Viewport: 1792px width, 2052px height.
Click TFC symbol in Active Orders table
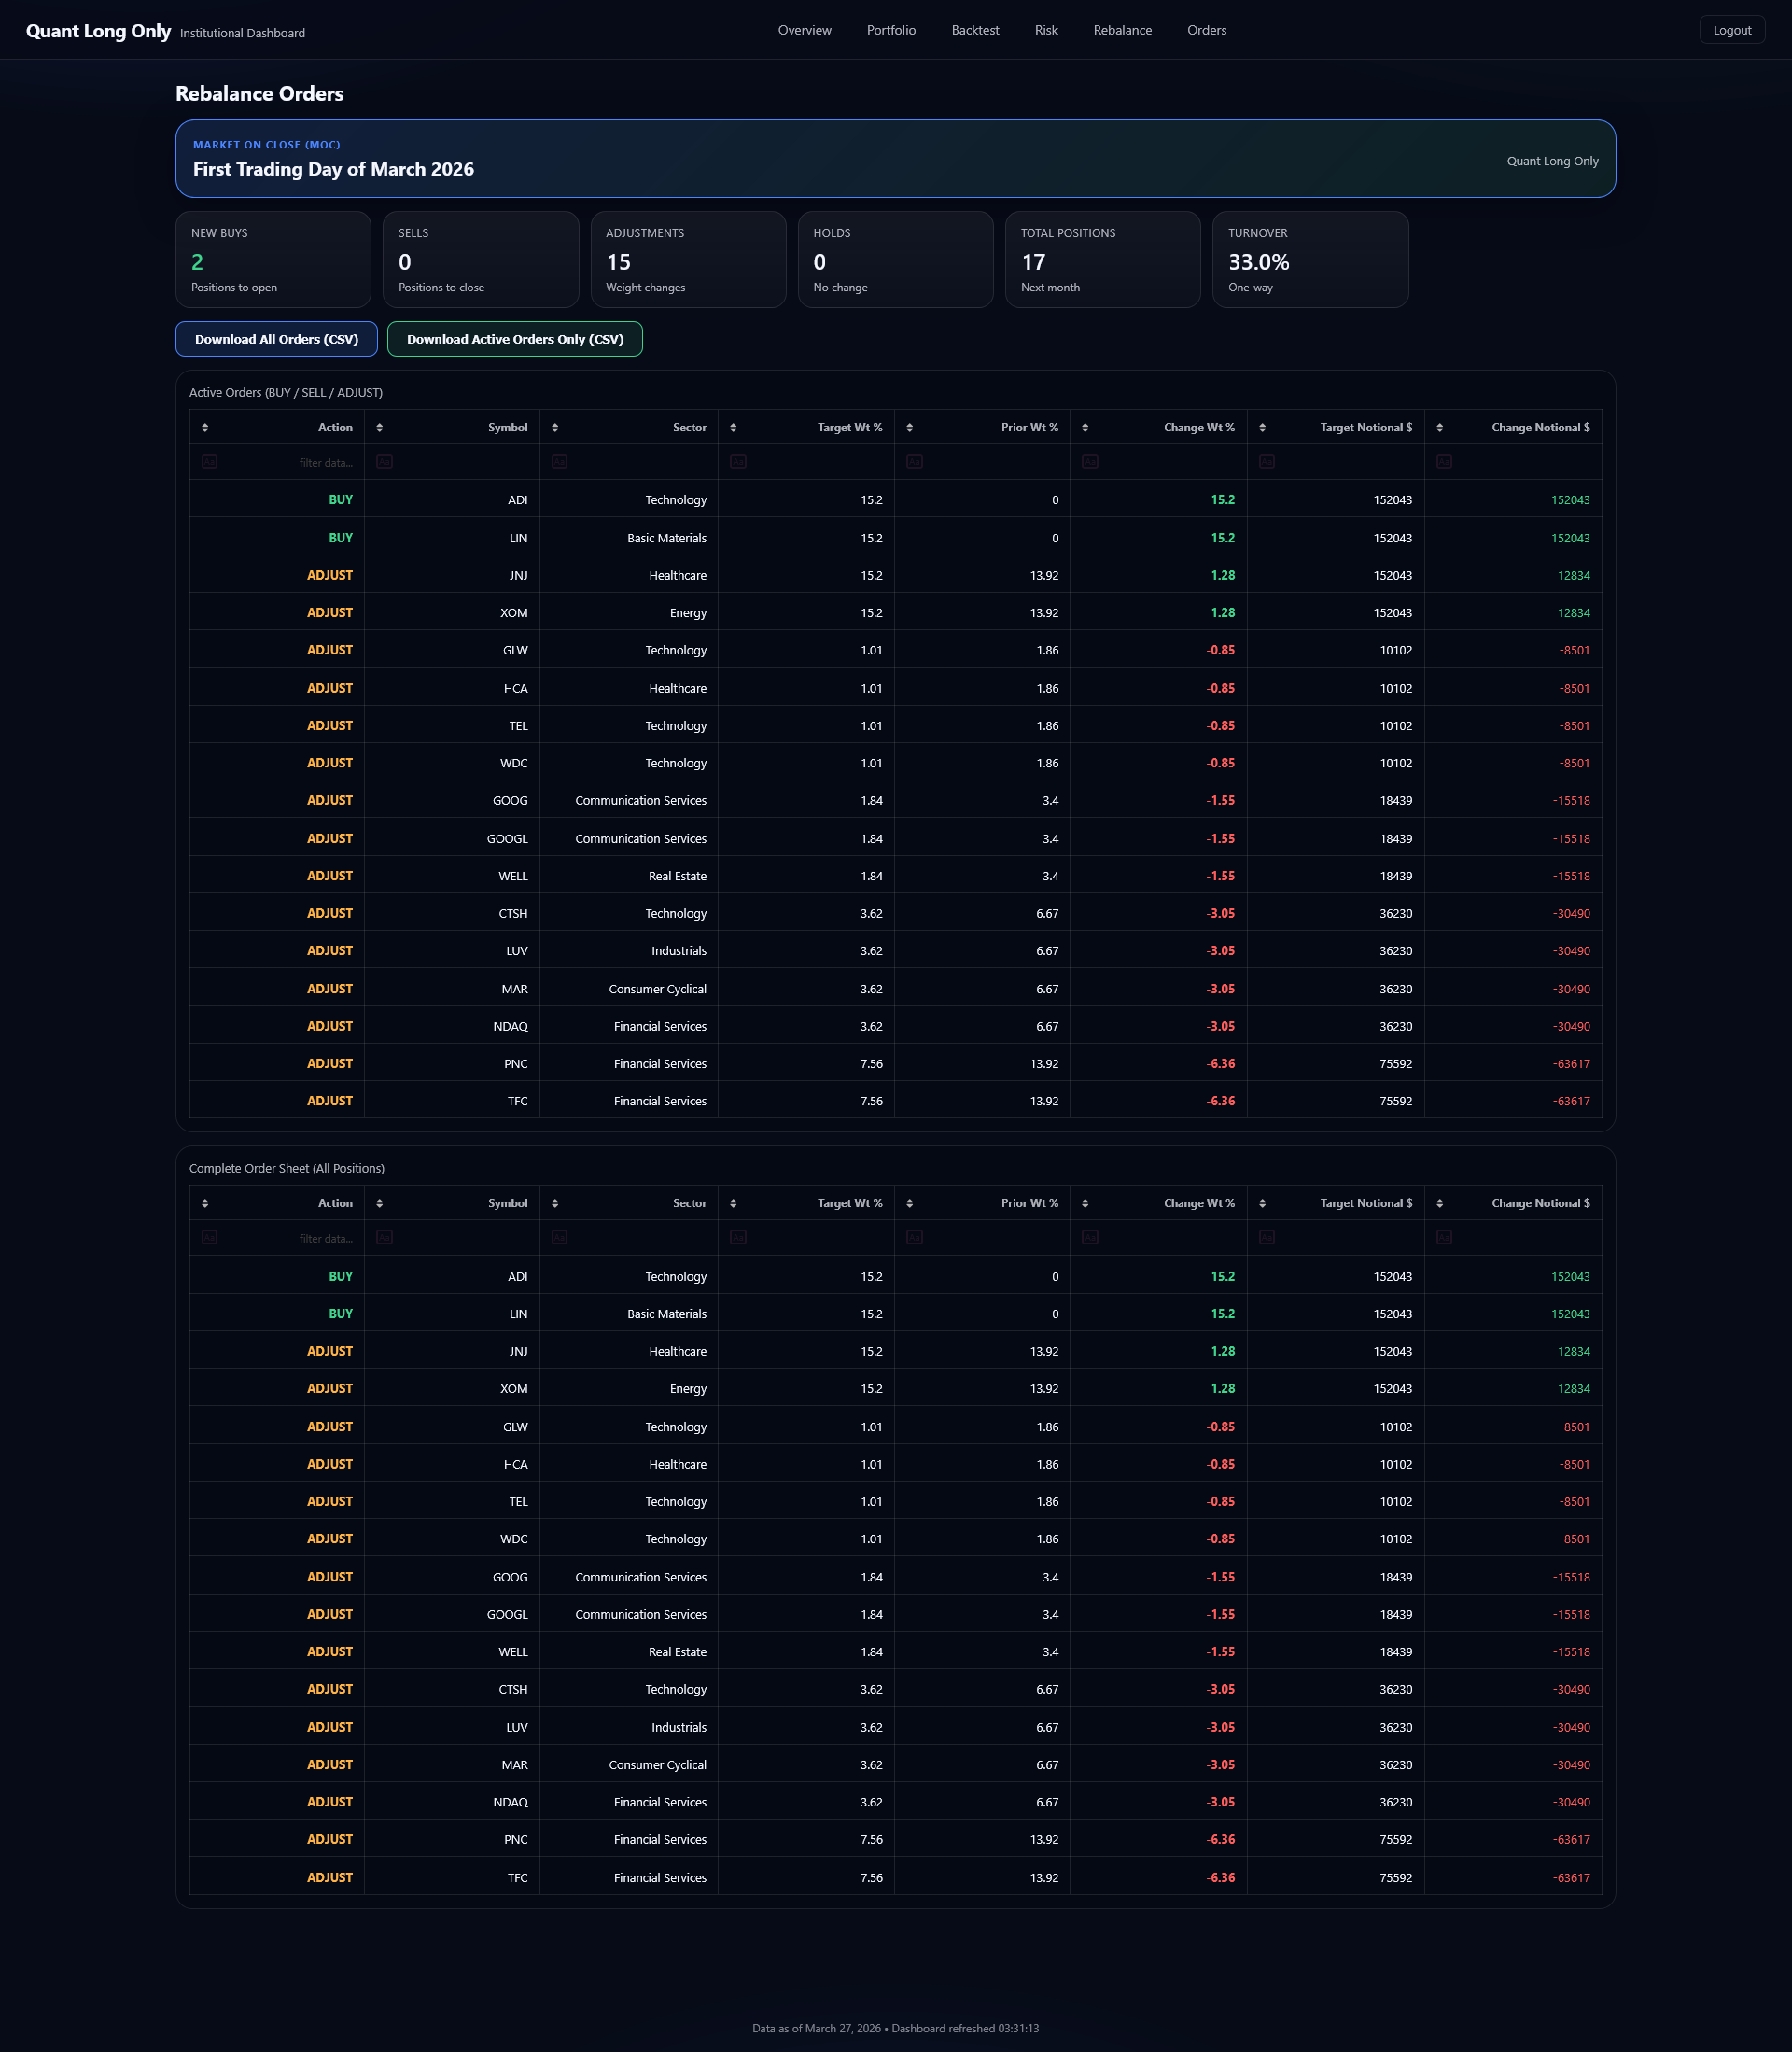517,1101
